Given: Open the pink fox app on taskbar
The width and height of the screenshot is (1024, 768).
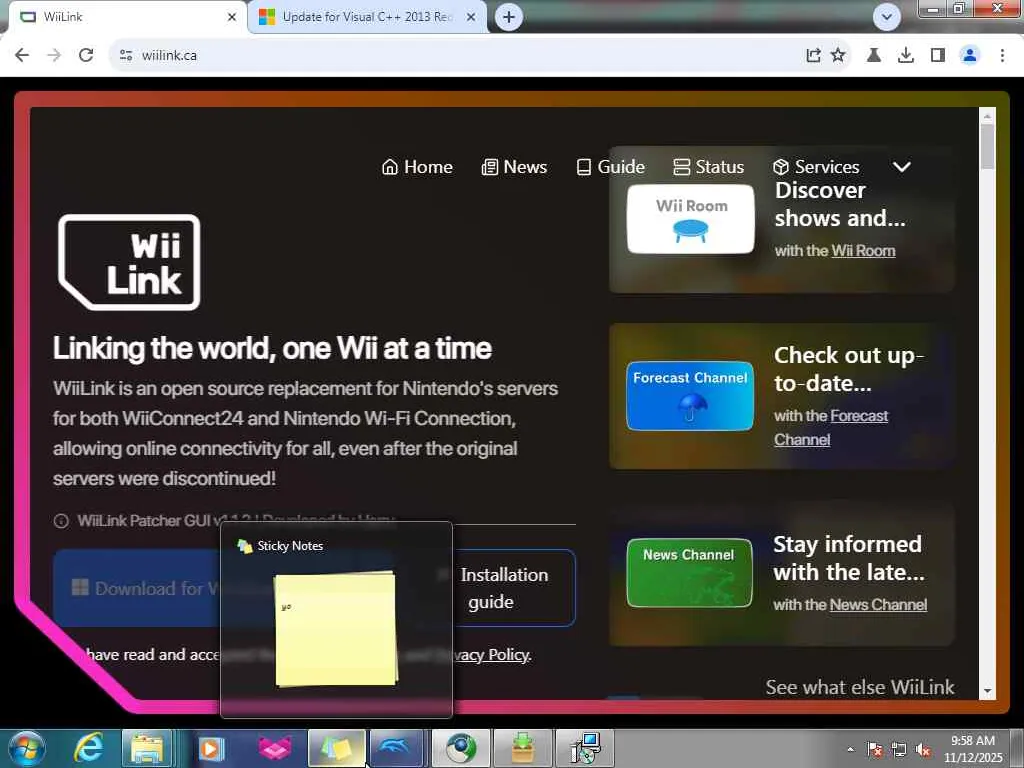Looking at the screenshot, I should click(x=274, y=748).
